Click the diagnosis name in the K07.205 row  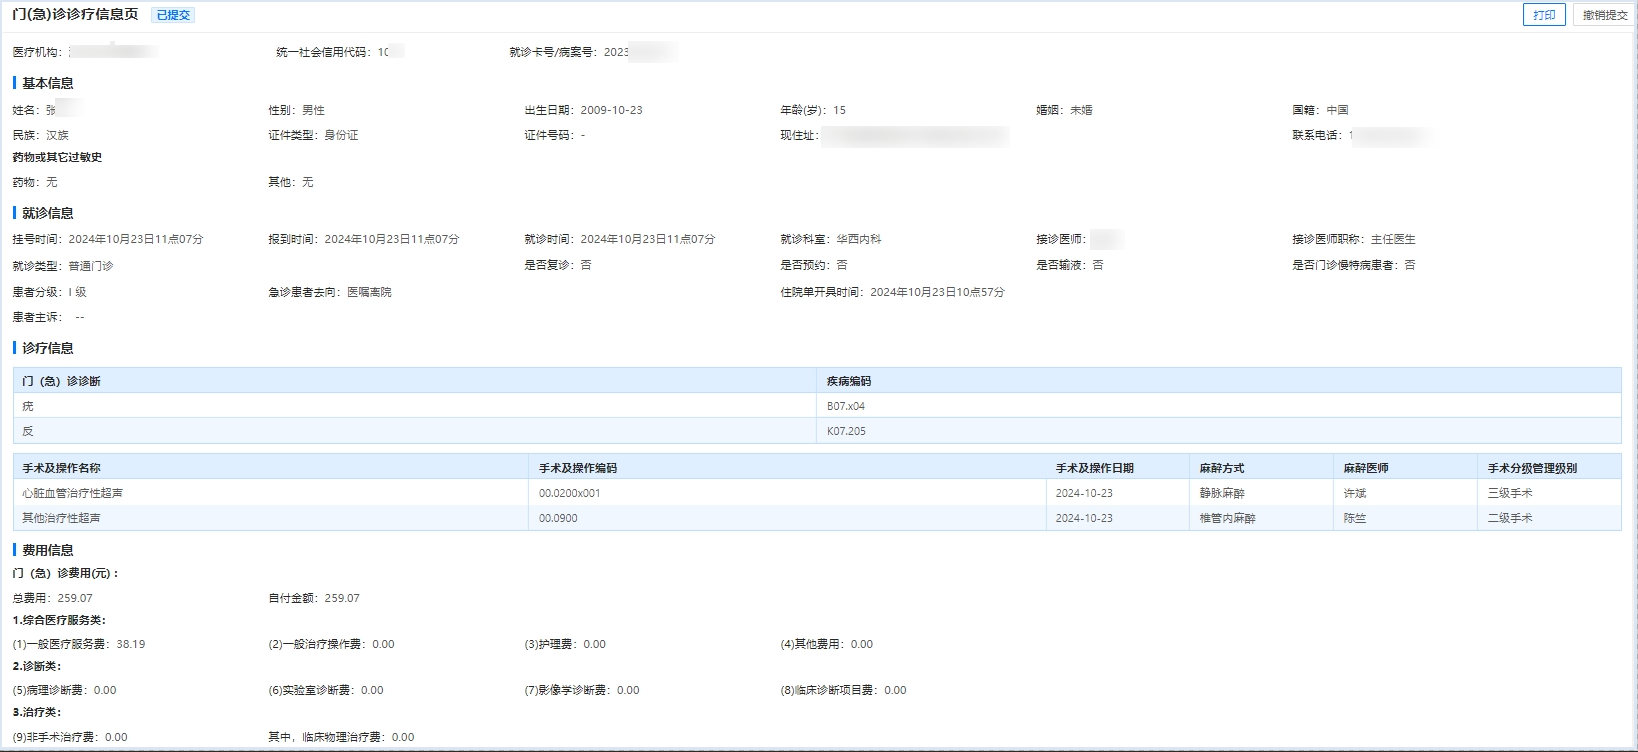(x=28, y=431)
